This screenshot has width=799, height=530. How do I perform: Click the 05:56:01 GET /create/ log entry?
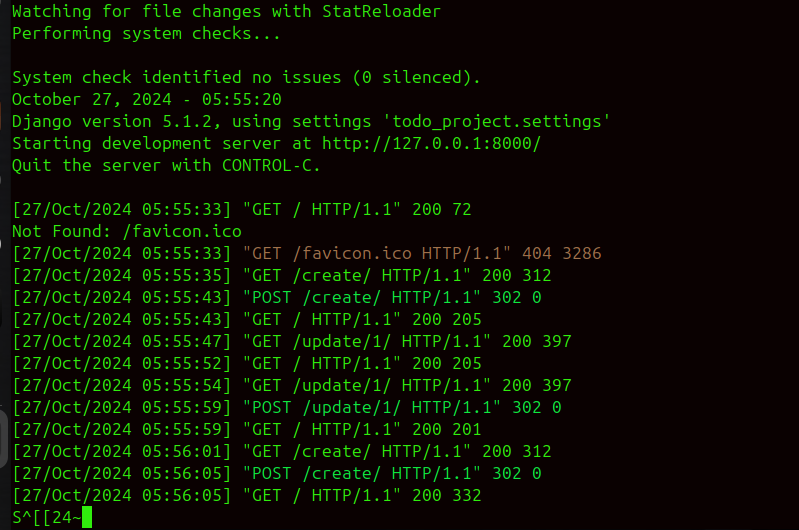point(282,451)
